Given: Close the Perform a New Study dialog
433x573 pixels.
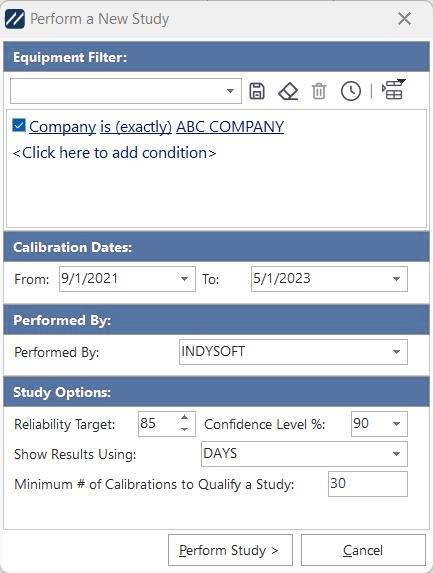Looking at the screenshot, I should 404,19.
